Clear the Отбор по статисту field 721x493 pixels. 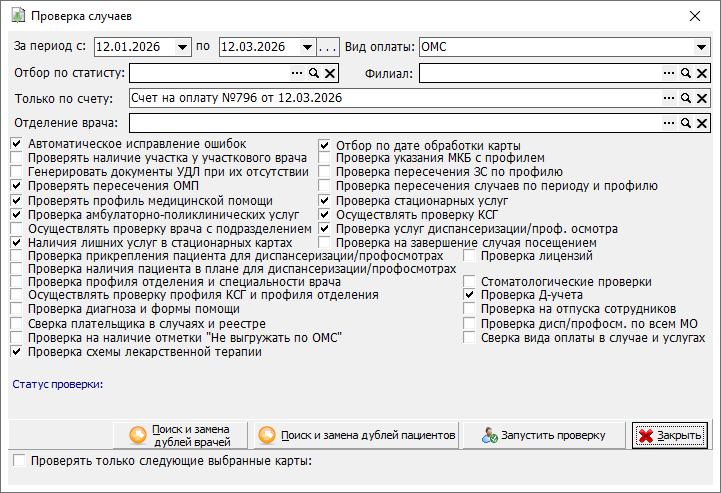[331, 73]
